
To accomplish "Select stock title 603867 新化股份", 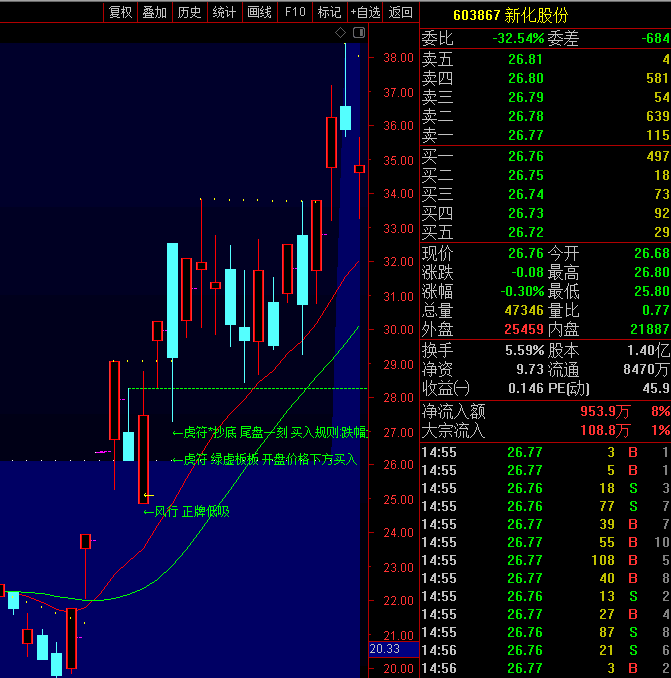I will (510, 16).
